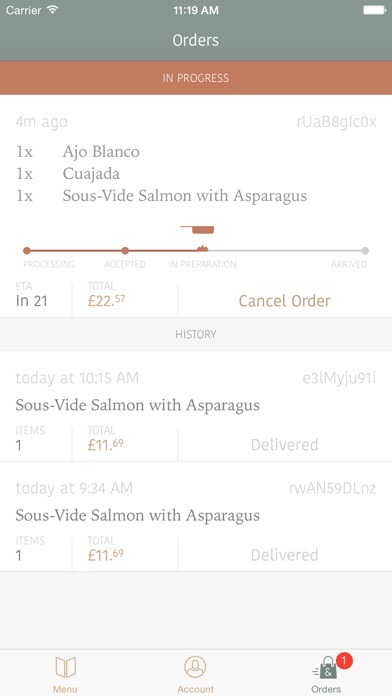Open the Menu book icon
The image size is (392, 696).
pos(65,667)
